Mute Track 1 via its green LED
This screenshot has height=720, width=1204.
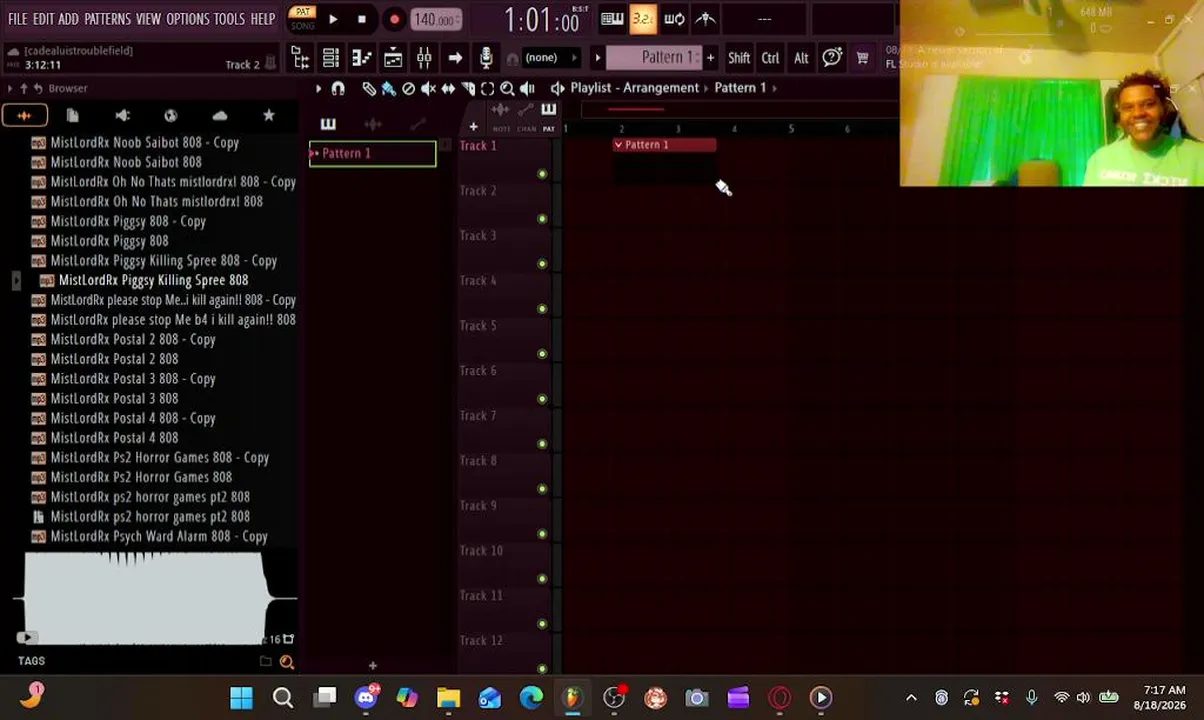(x=542, y=174)
